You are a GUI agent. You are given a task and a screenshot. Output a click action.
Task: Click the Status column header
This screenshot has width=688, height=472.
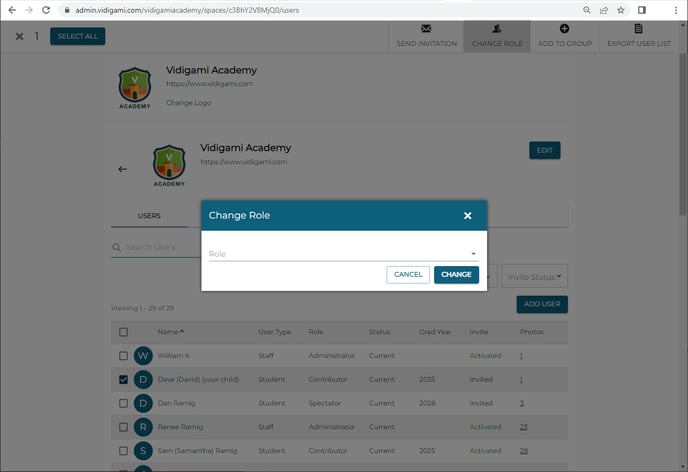(x=380, y=332)
